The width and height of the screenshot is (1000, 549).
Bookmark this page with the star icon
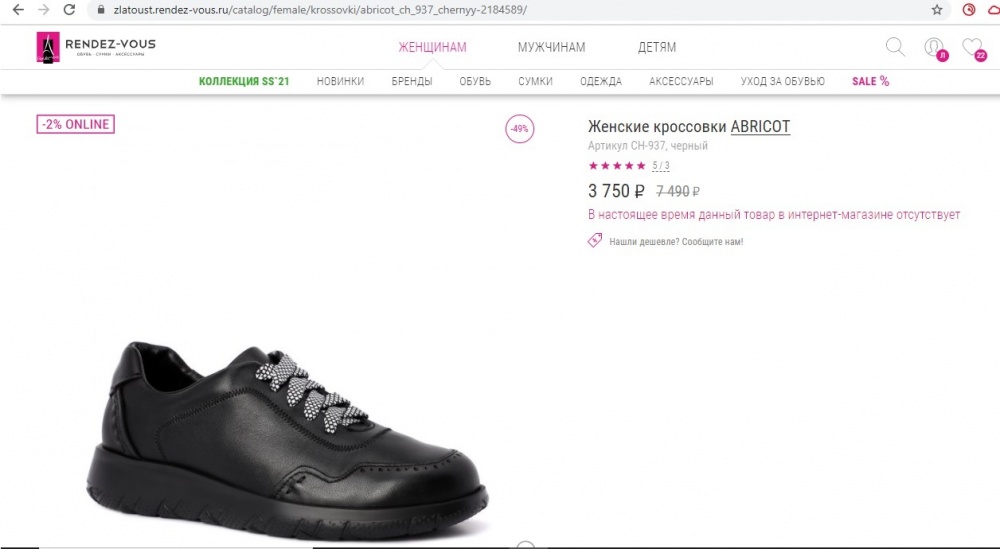(x=937, y=9)
